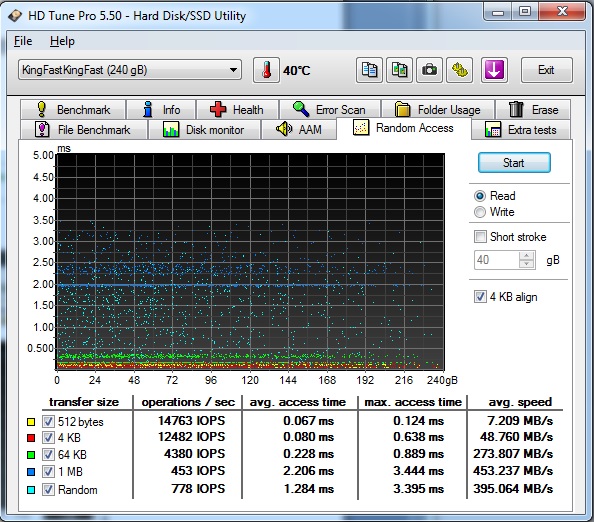594x522 pixels.
Task: Click the camera save screenshot icon
Action: tap(429, 70)
